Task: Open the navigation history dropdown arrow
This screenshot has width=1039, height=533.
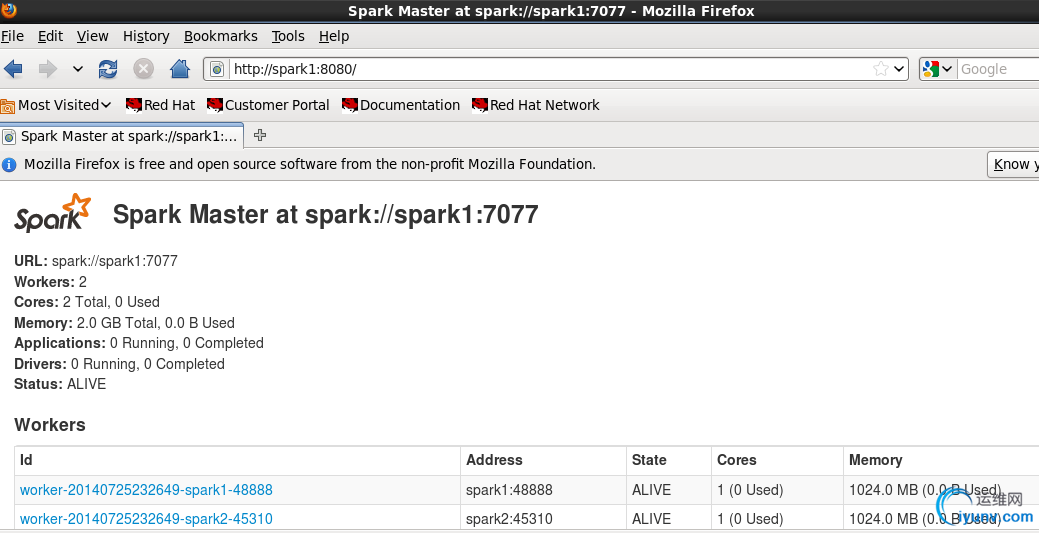Action: (x=78, y=69)
